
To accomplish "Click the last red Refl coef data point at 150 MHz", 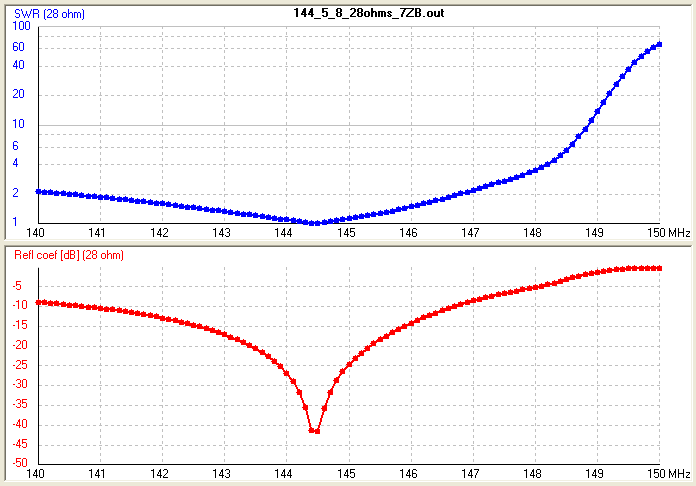I will [x=659, y=268].
